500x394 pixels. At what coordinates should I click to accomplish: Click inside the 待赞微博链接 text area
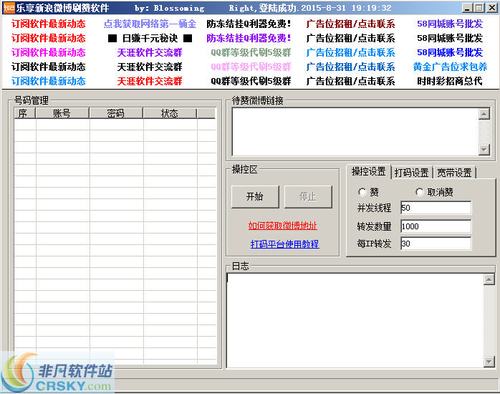(355, 132)
